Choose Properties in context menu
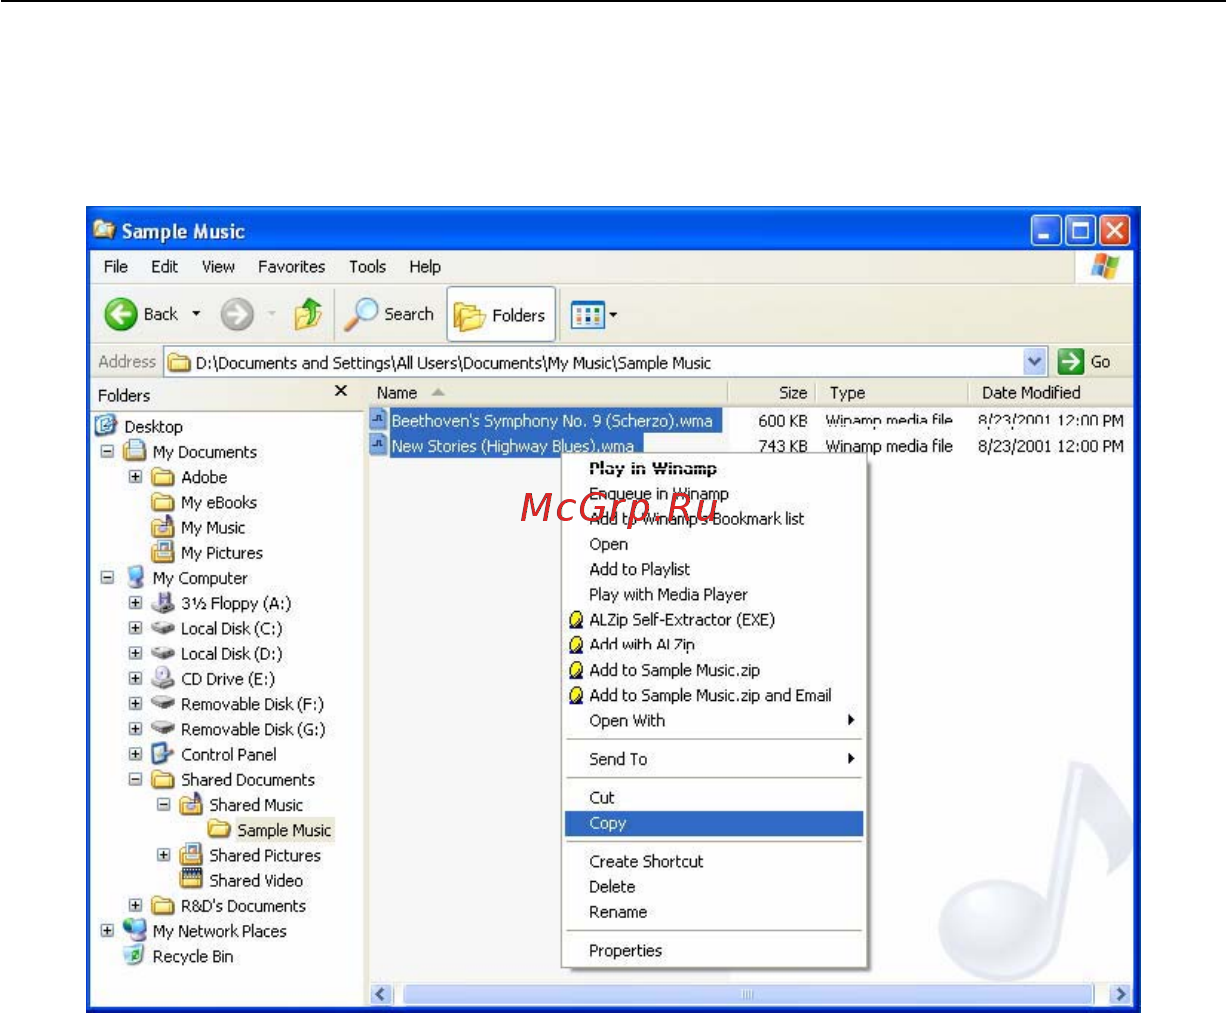This screenshot has height=1013, width=1226. click(x=625, y=950)
